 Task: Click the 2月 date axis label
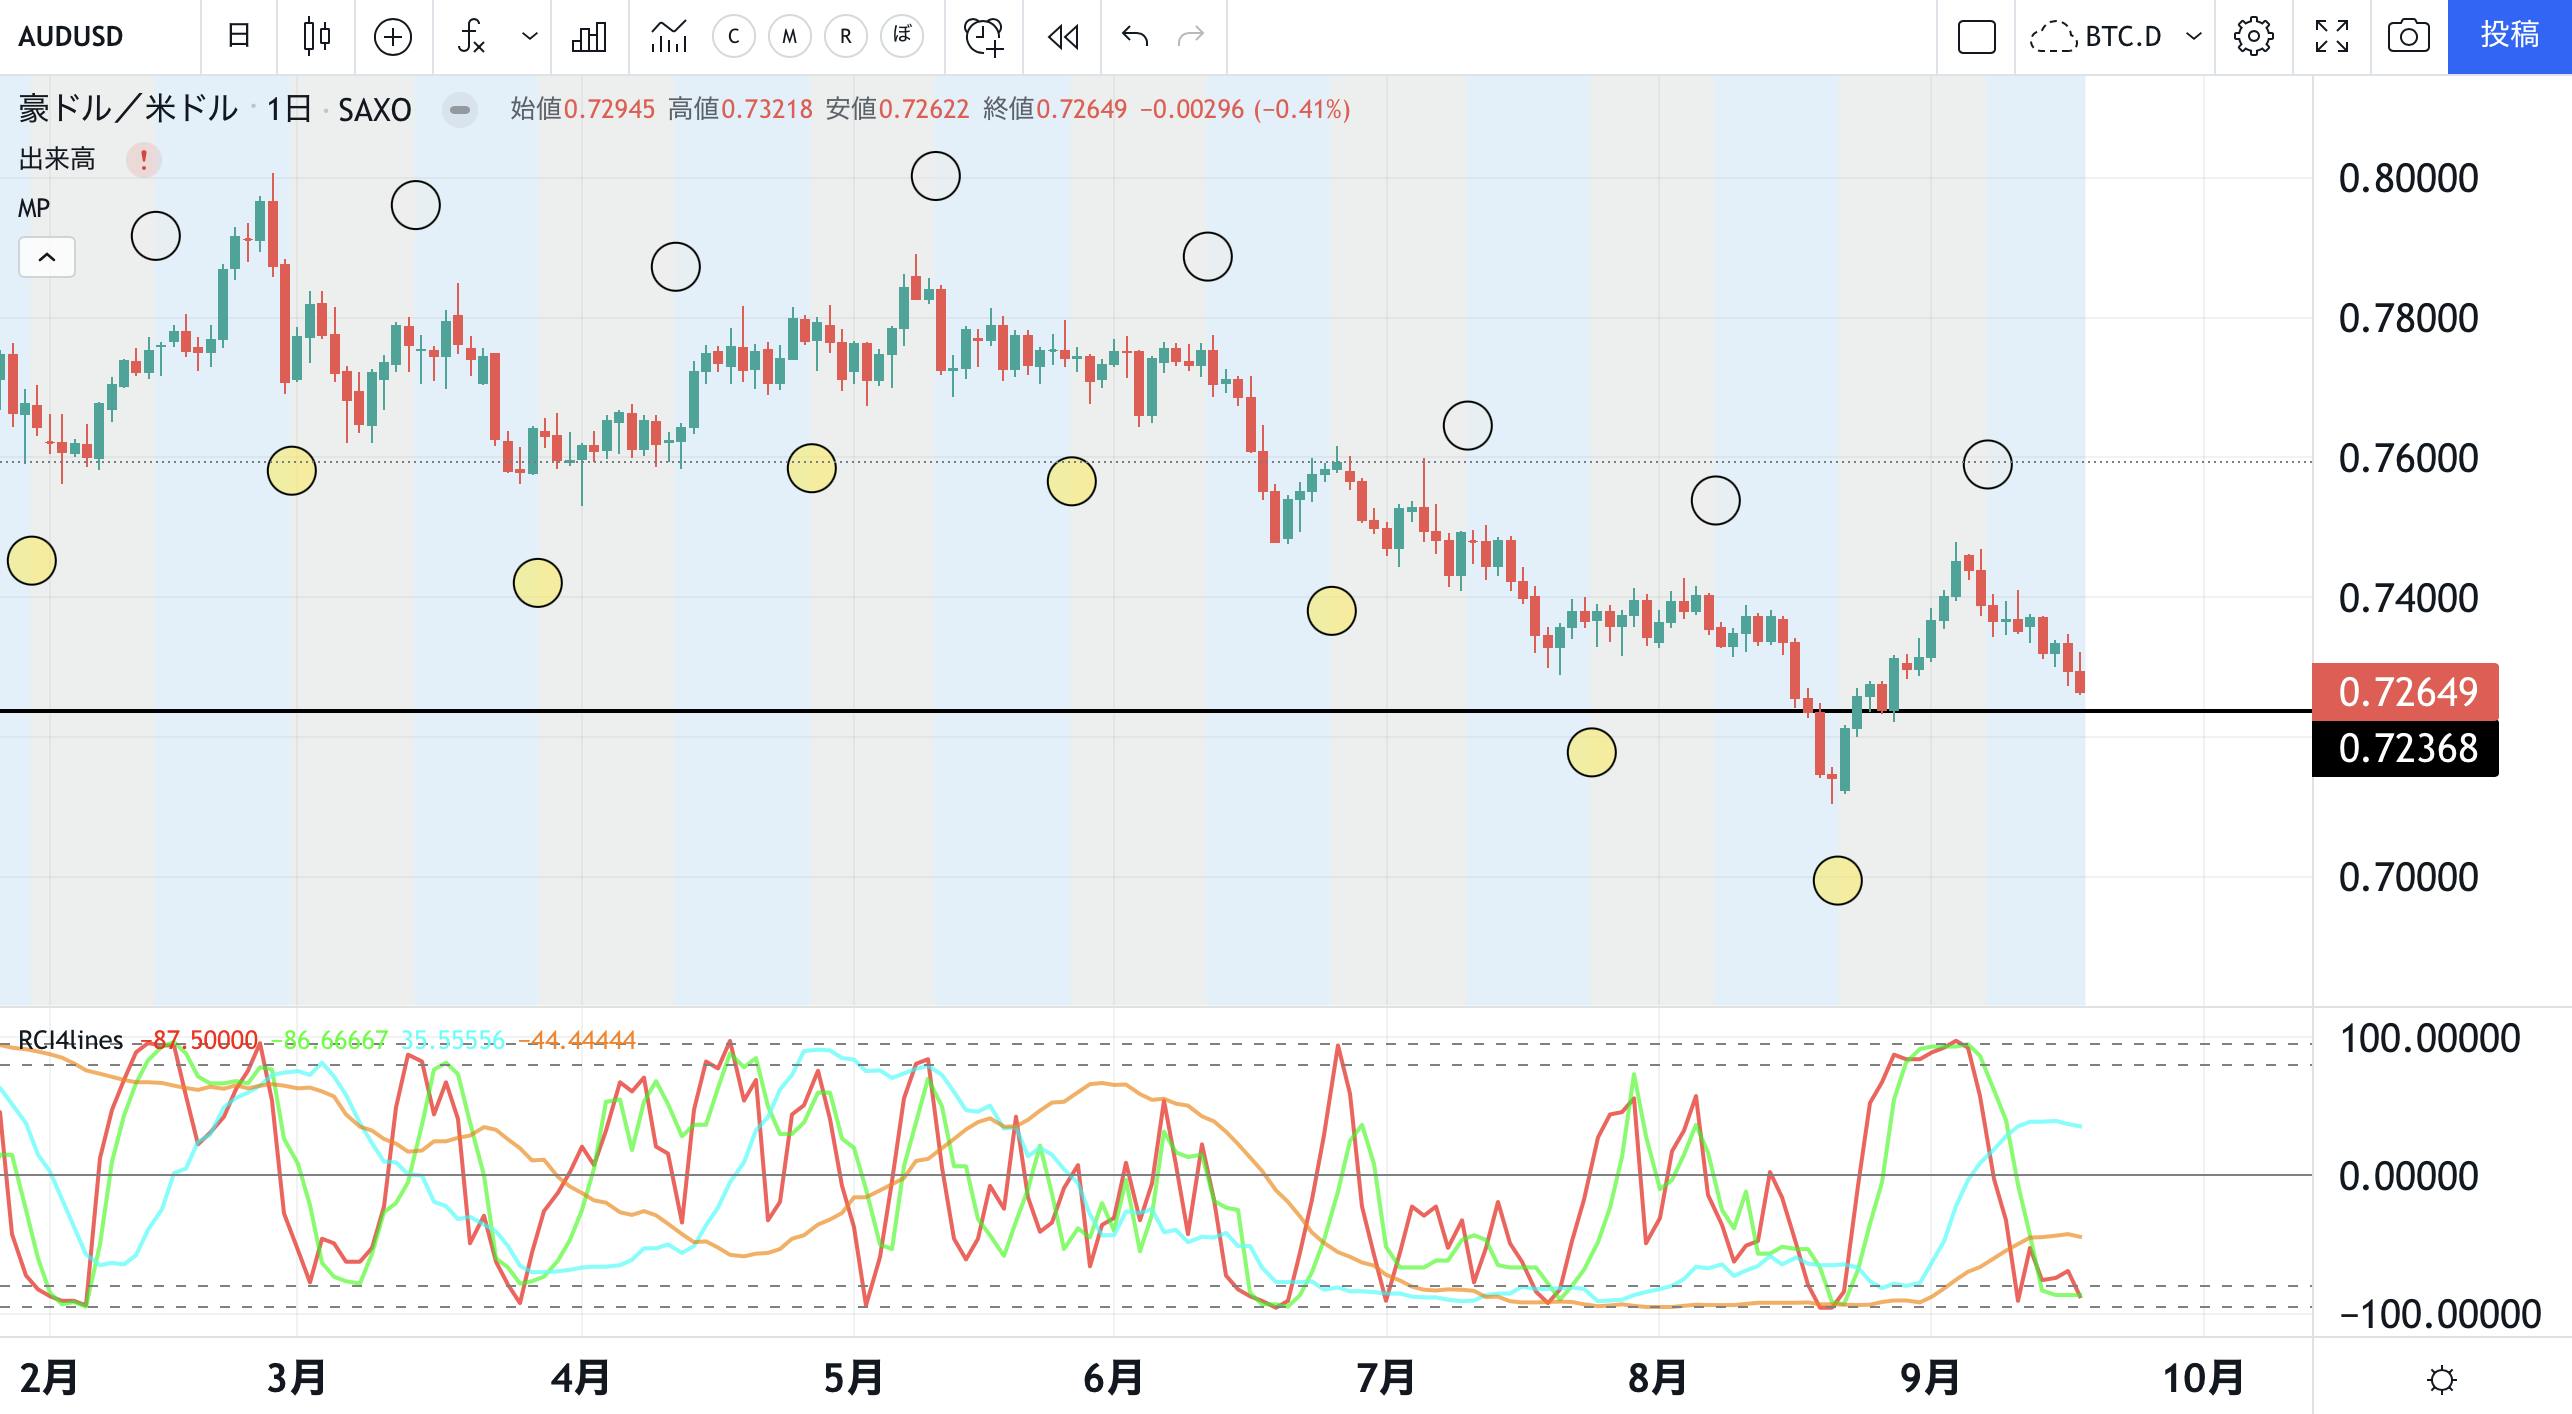click(x=48, y=1379)
